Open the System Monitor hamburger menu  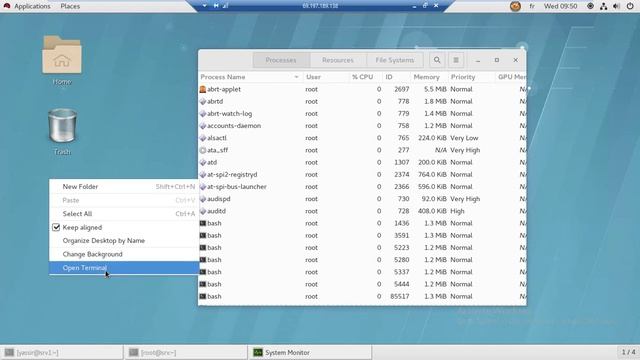tap(456, 60)
